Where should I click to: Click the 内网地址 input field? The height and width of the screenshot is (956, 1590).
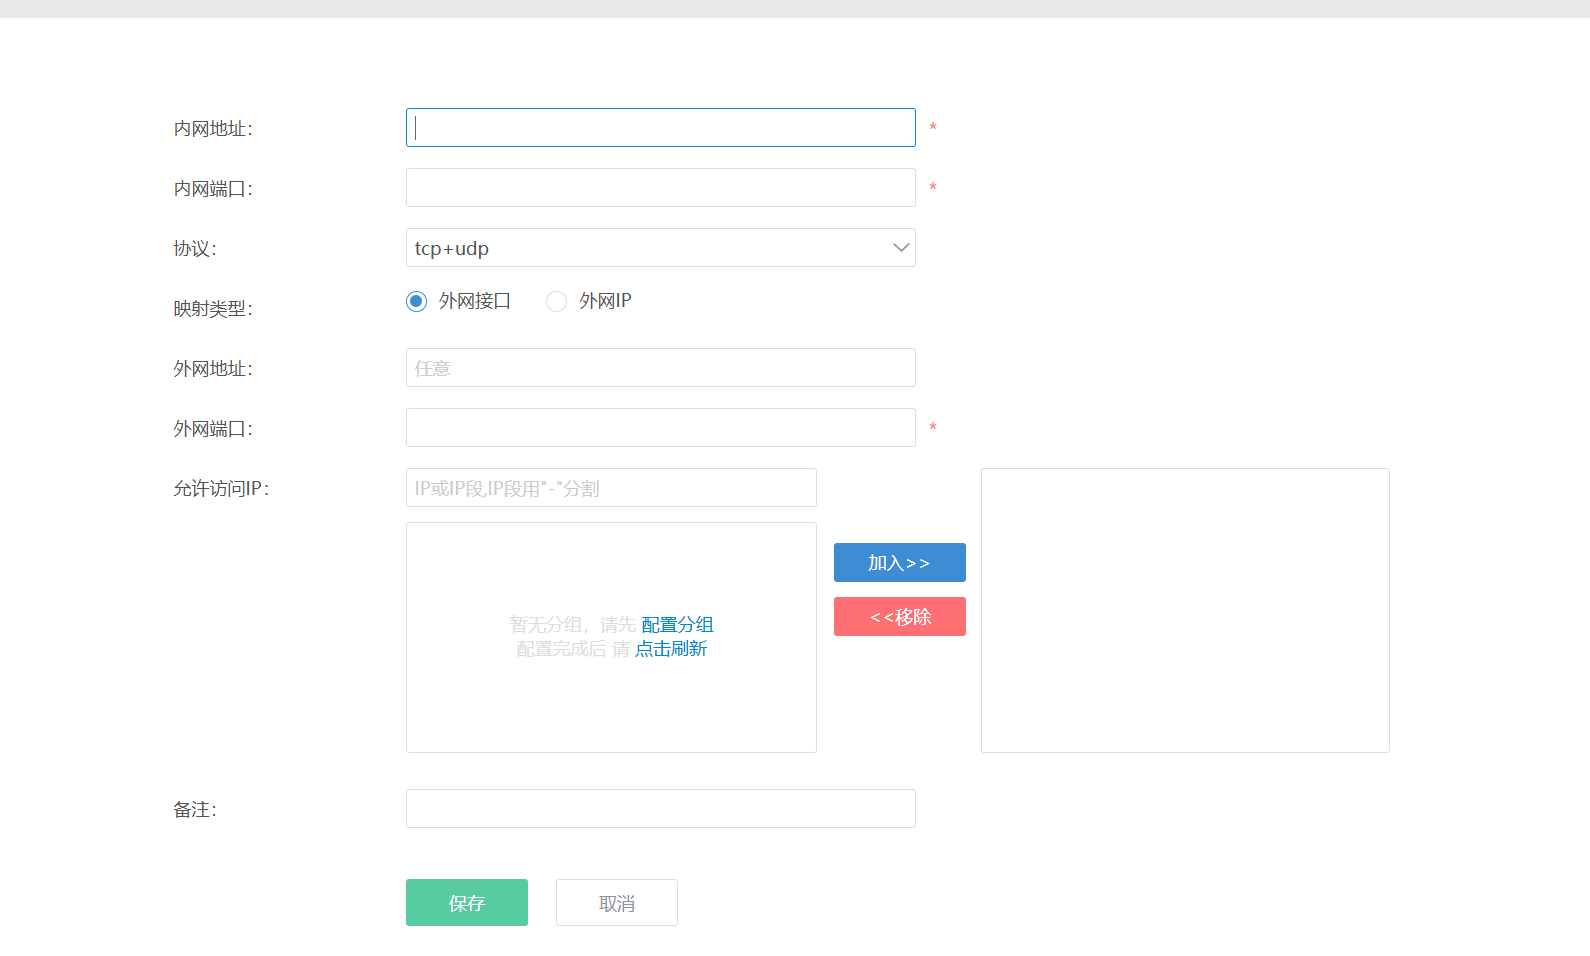tap(660, 128)
